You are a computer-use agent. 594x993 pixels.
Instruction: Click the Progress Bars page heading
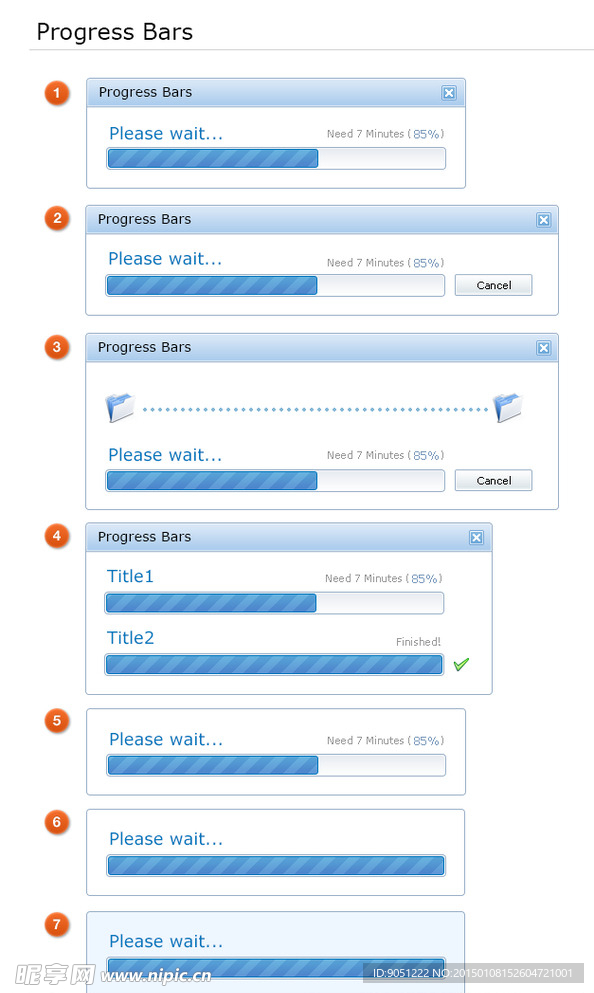pos(115,32)
